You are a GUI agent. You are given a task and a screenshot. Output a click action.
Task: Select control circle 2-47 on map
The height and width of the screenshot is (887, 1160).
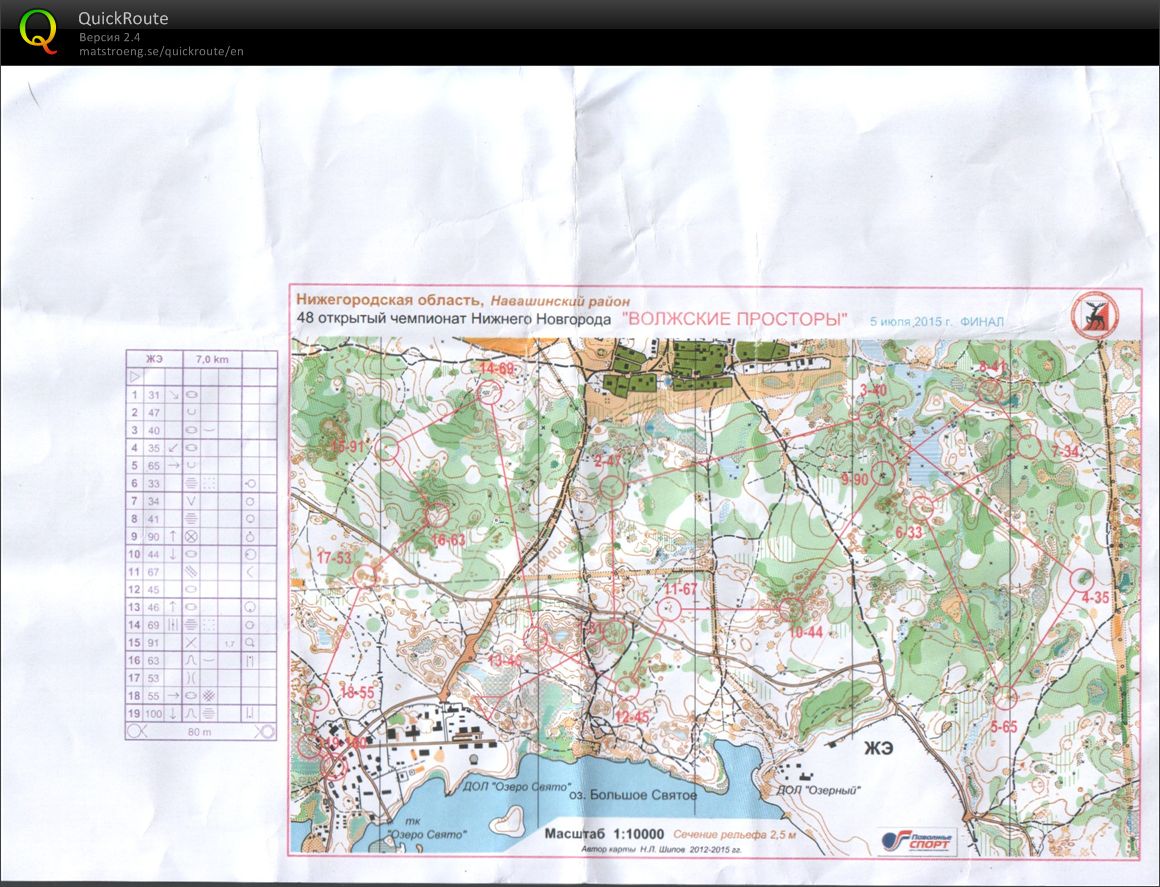612,487
